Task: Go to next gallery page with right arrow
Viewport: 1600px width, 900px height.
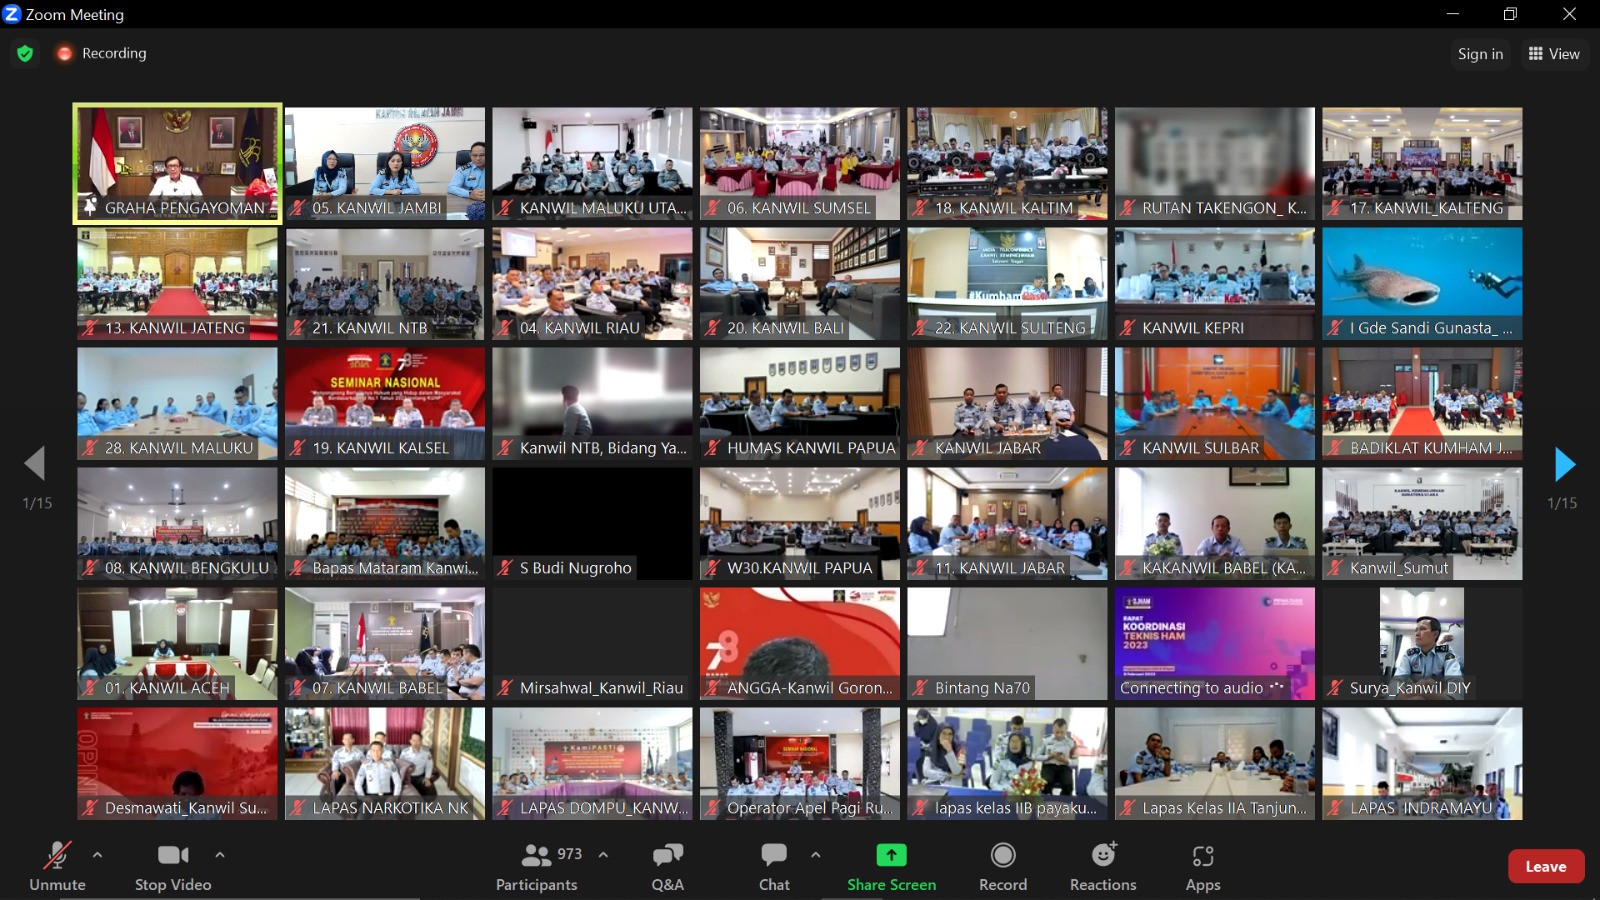Action: click(1564, 464)
